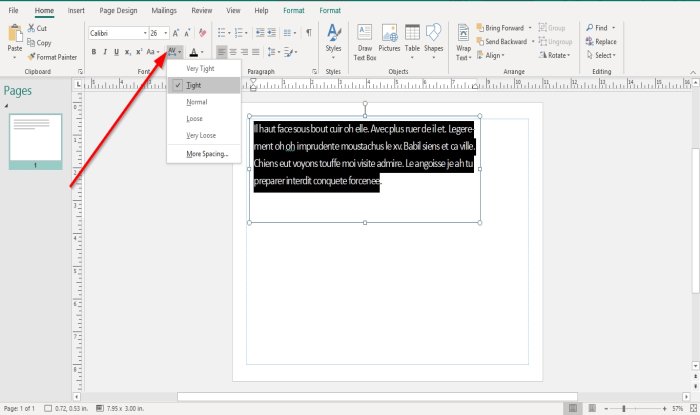The width and height of the screenshot is (700, 415).
Task: Increase the paragraph indent
Action: pyautogui.click(x=271, y=33)
